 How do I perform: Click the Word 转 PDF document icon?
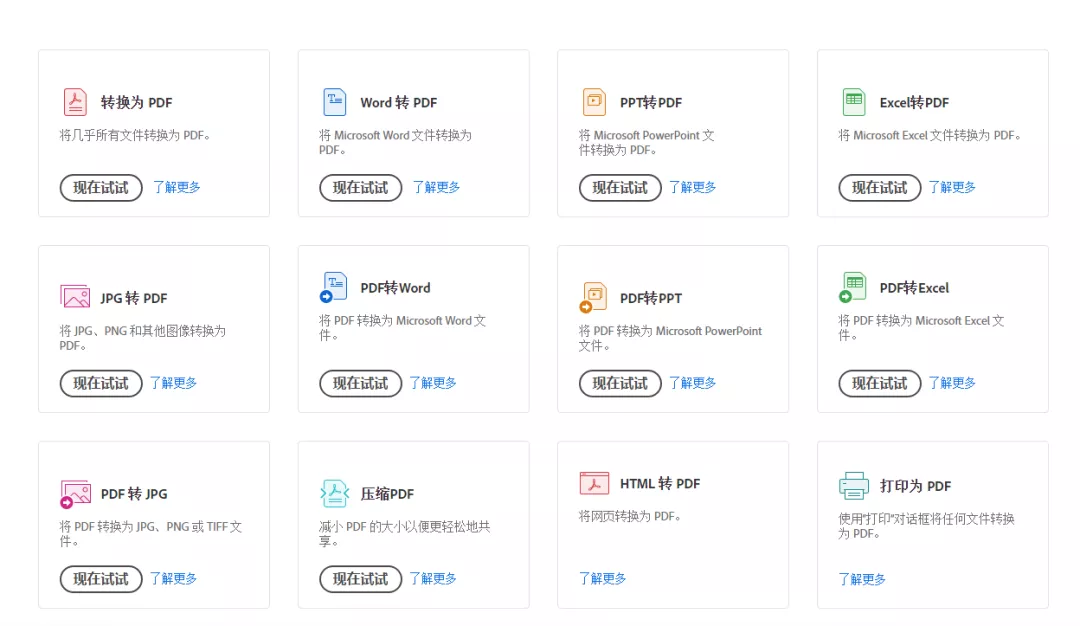pos(334,102)
